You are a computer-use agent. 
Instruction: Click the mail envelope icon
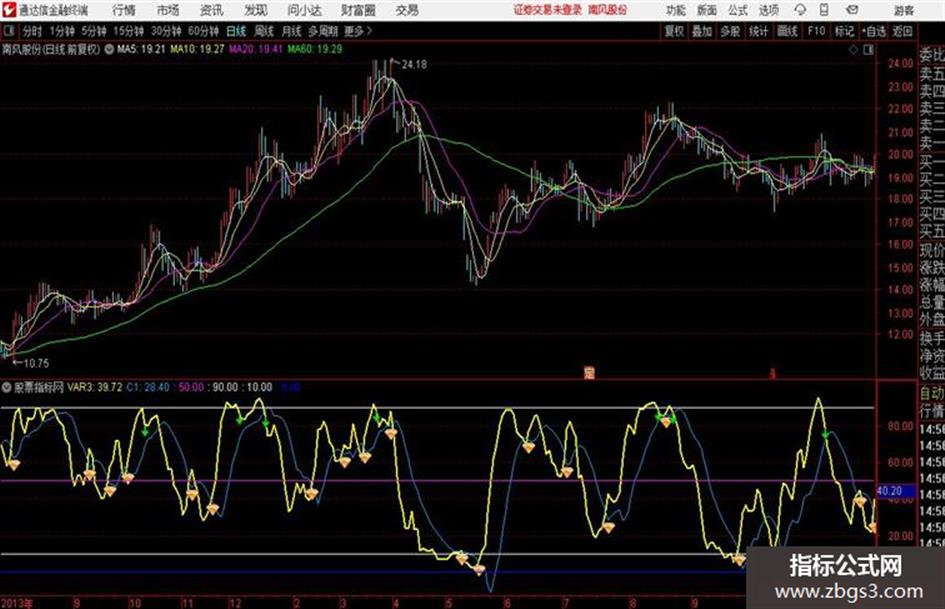click(x=852, y=10)
